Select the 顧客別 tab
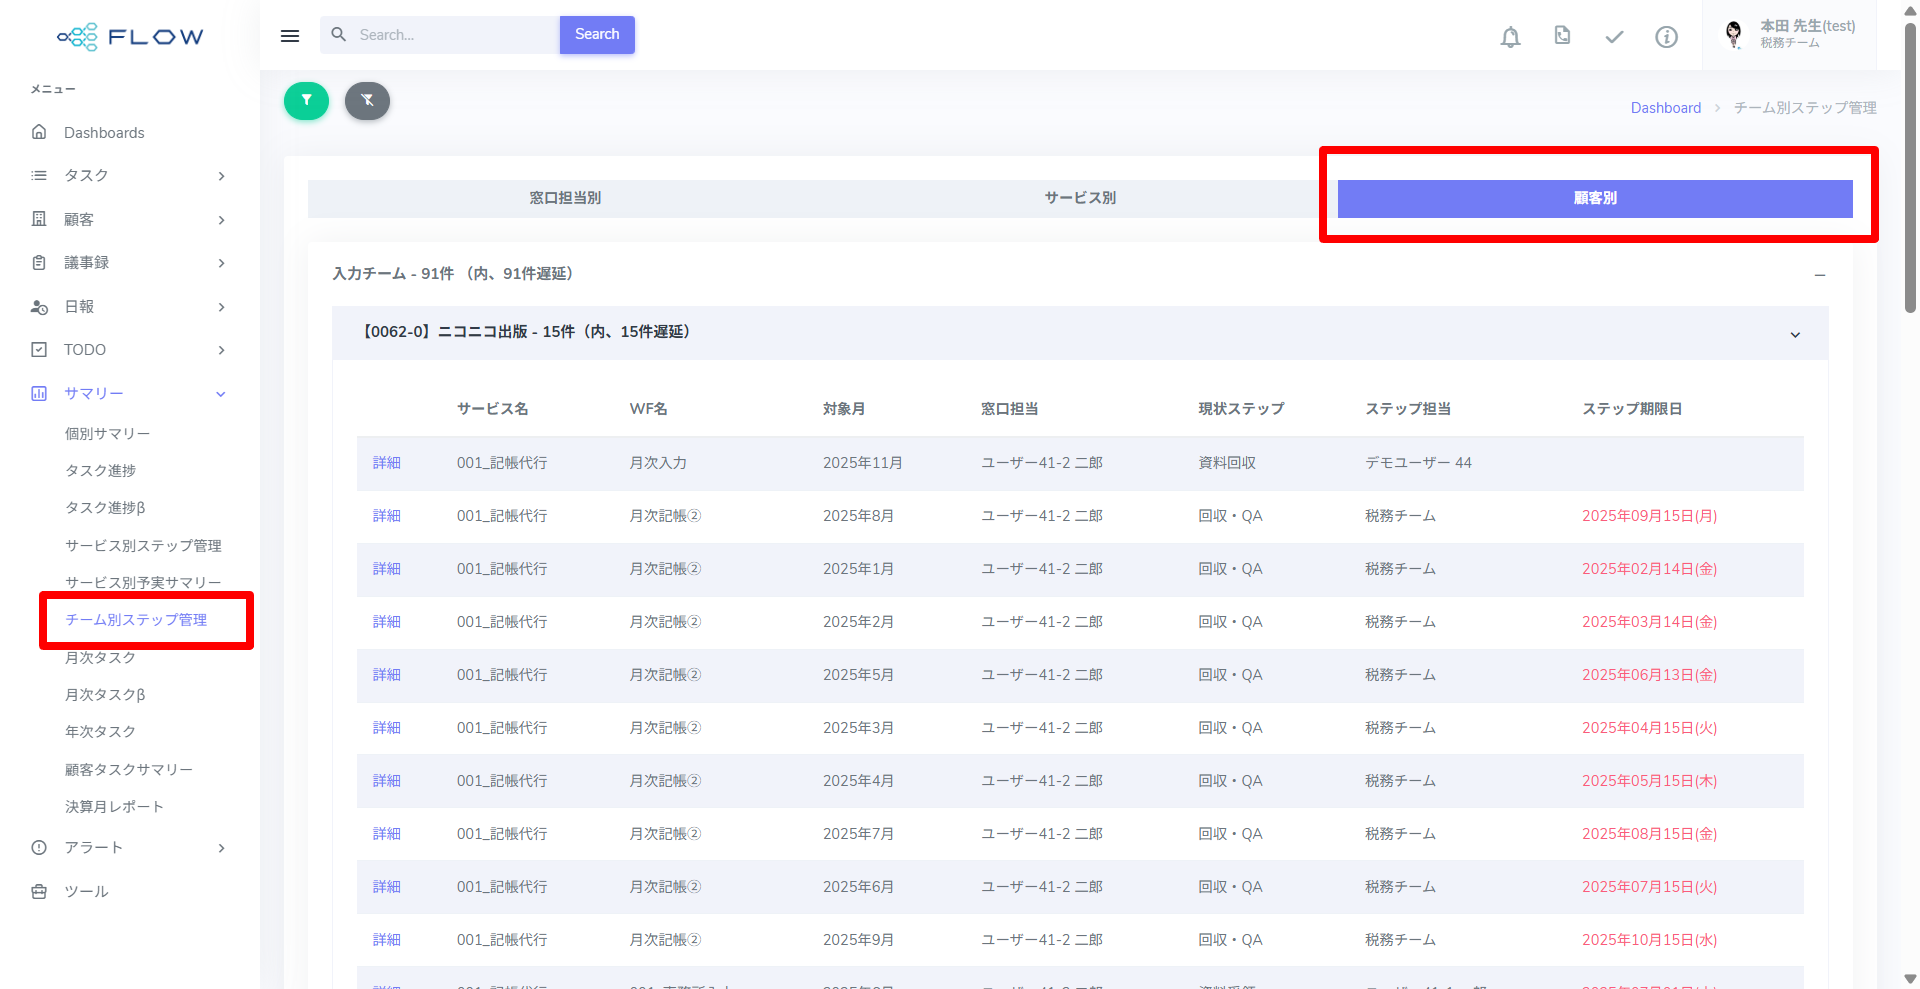This screenshot has height=989, width=1920. pyautogui.click(x=1595, y=198)
